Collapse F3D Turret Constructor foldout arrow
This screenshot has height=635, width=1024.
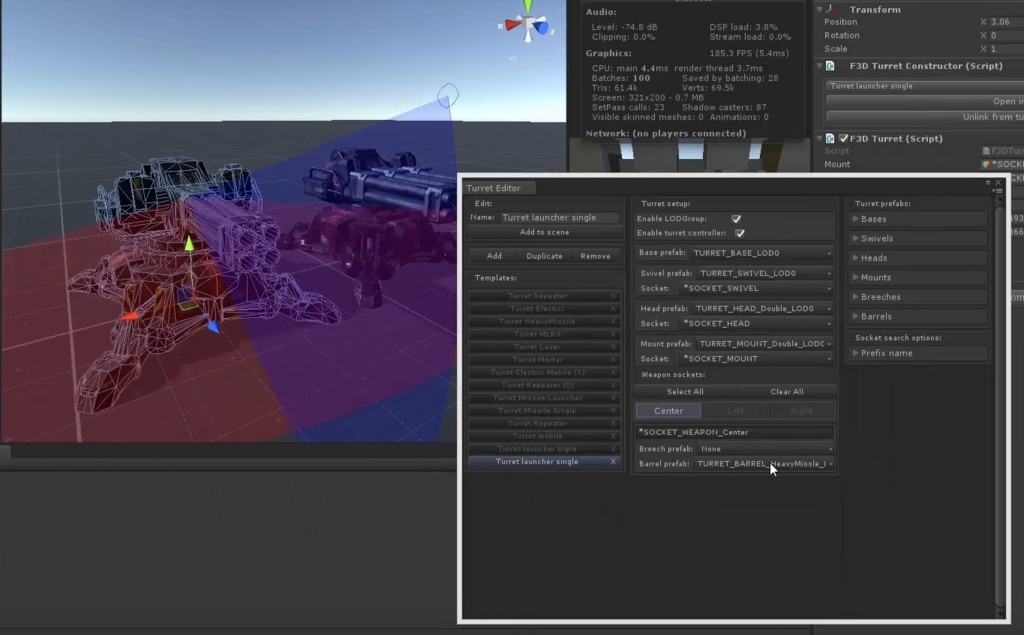[x=820, y=66]
